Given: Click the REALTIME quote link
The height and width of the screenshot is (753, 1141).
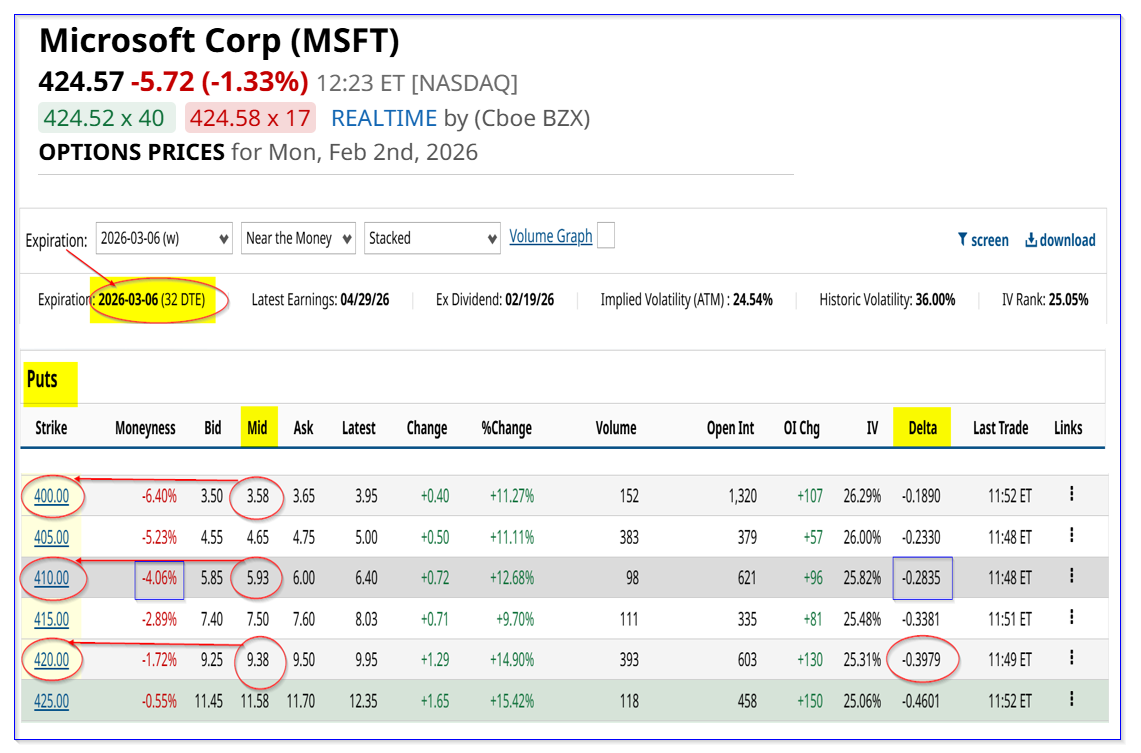Looking at the screenshot, I should 384,118.
